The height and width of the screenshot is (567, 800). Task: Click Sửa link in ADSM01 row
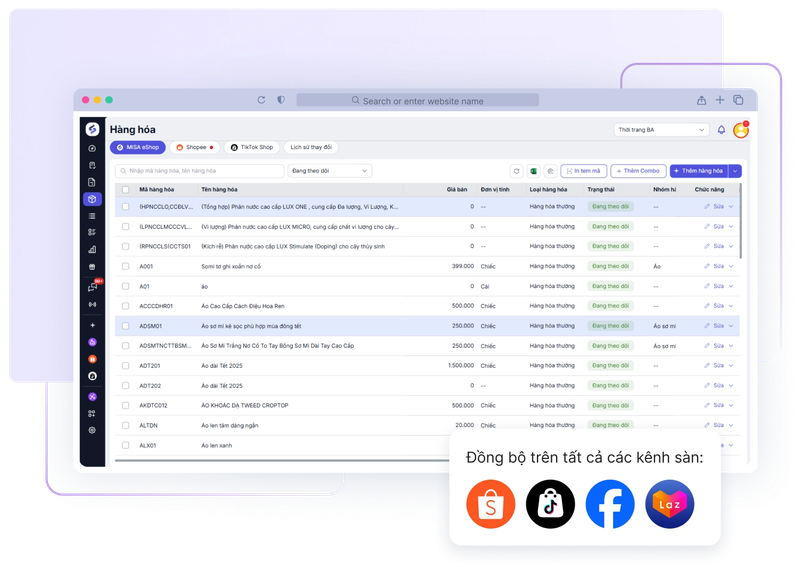[718, 326]
